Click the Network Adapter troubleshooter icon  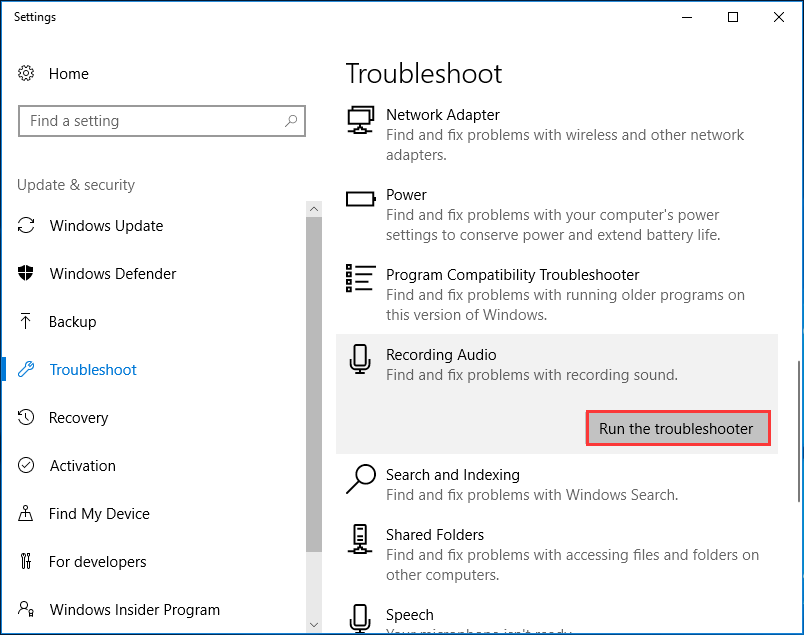coord(360,118)
